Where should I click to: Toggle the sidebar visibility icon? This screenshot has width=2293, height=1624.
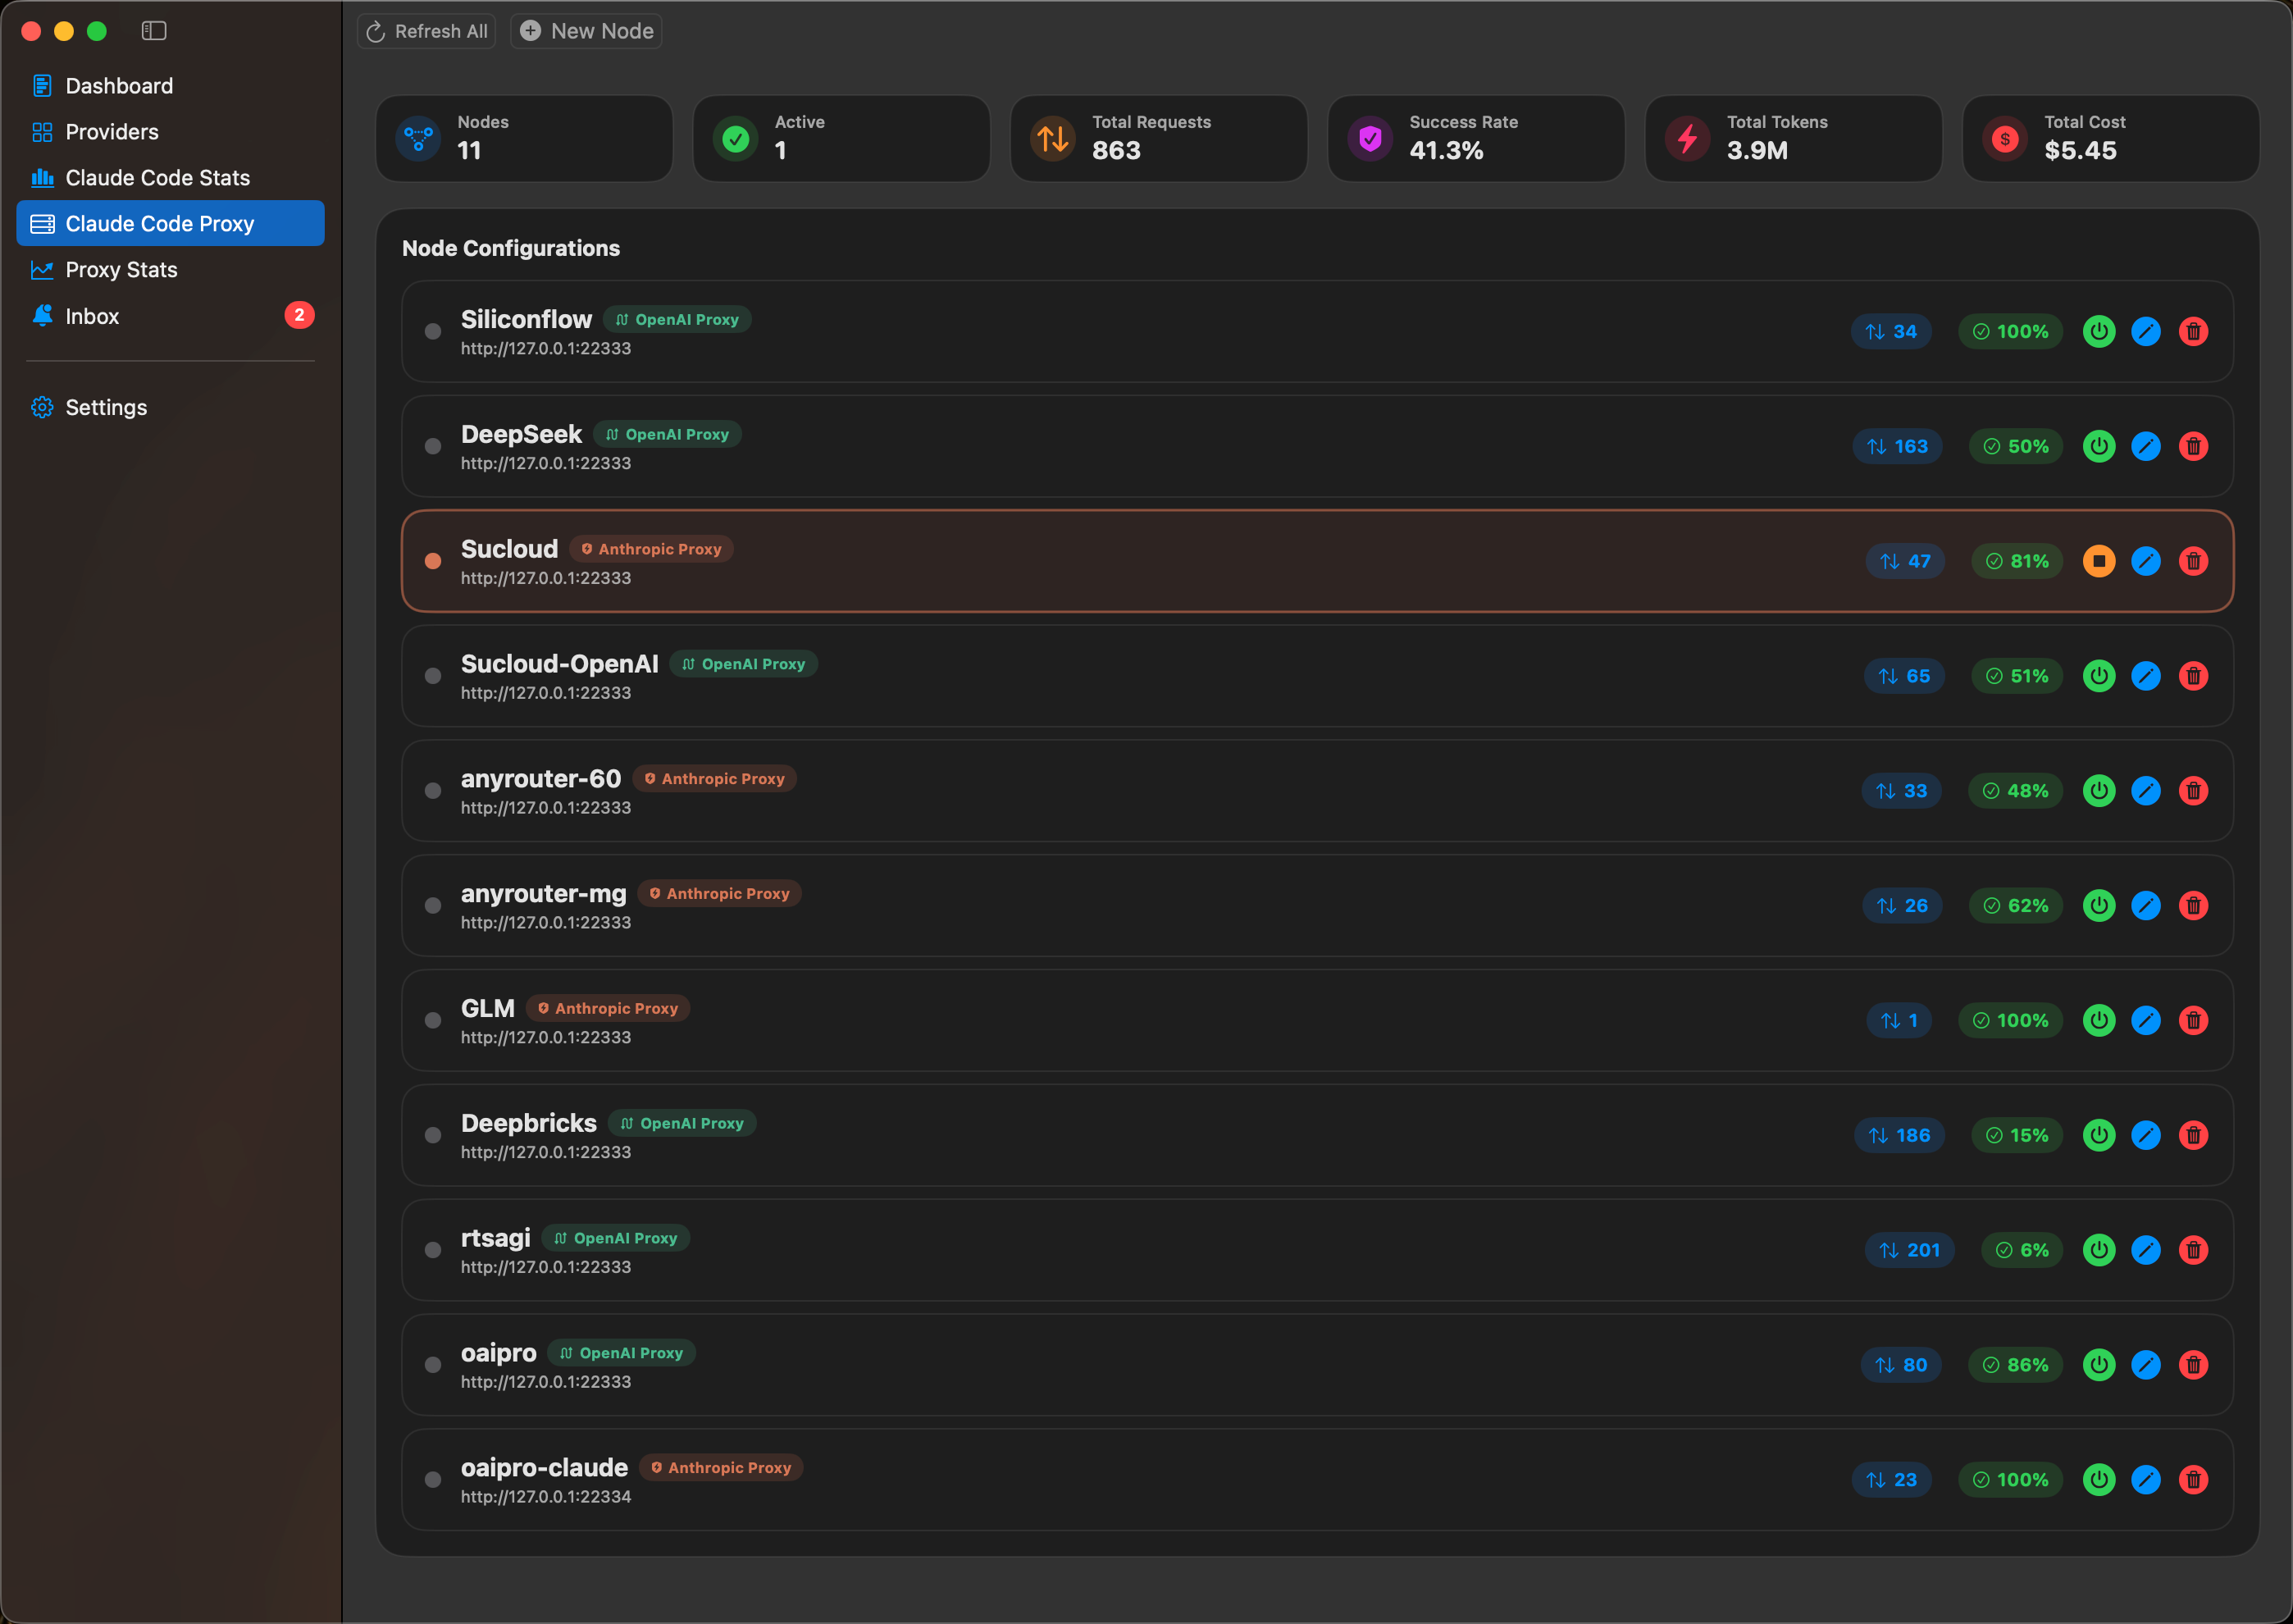tap(154, 31)
